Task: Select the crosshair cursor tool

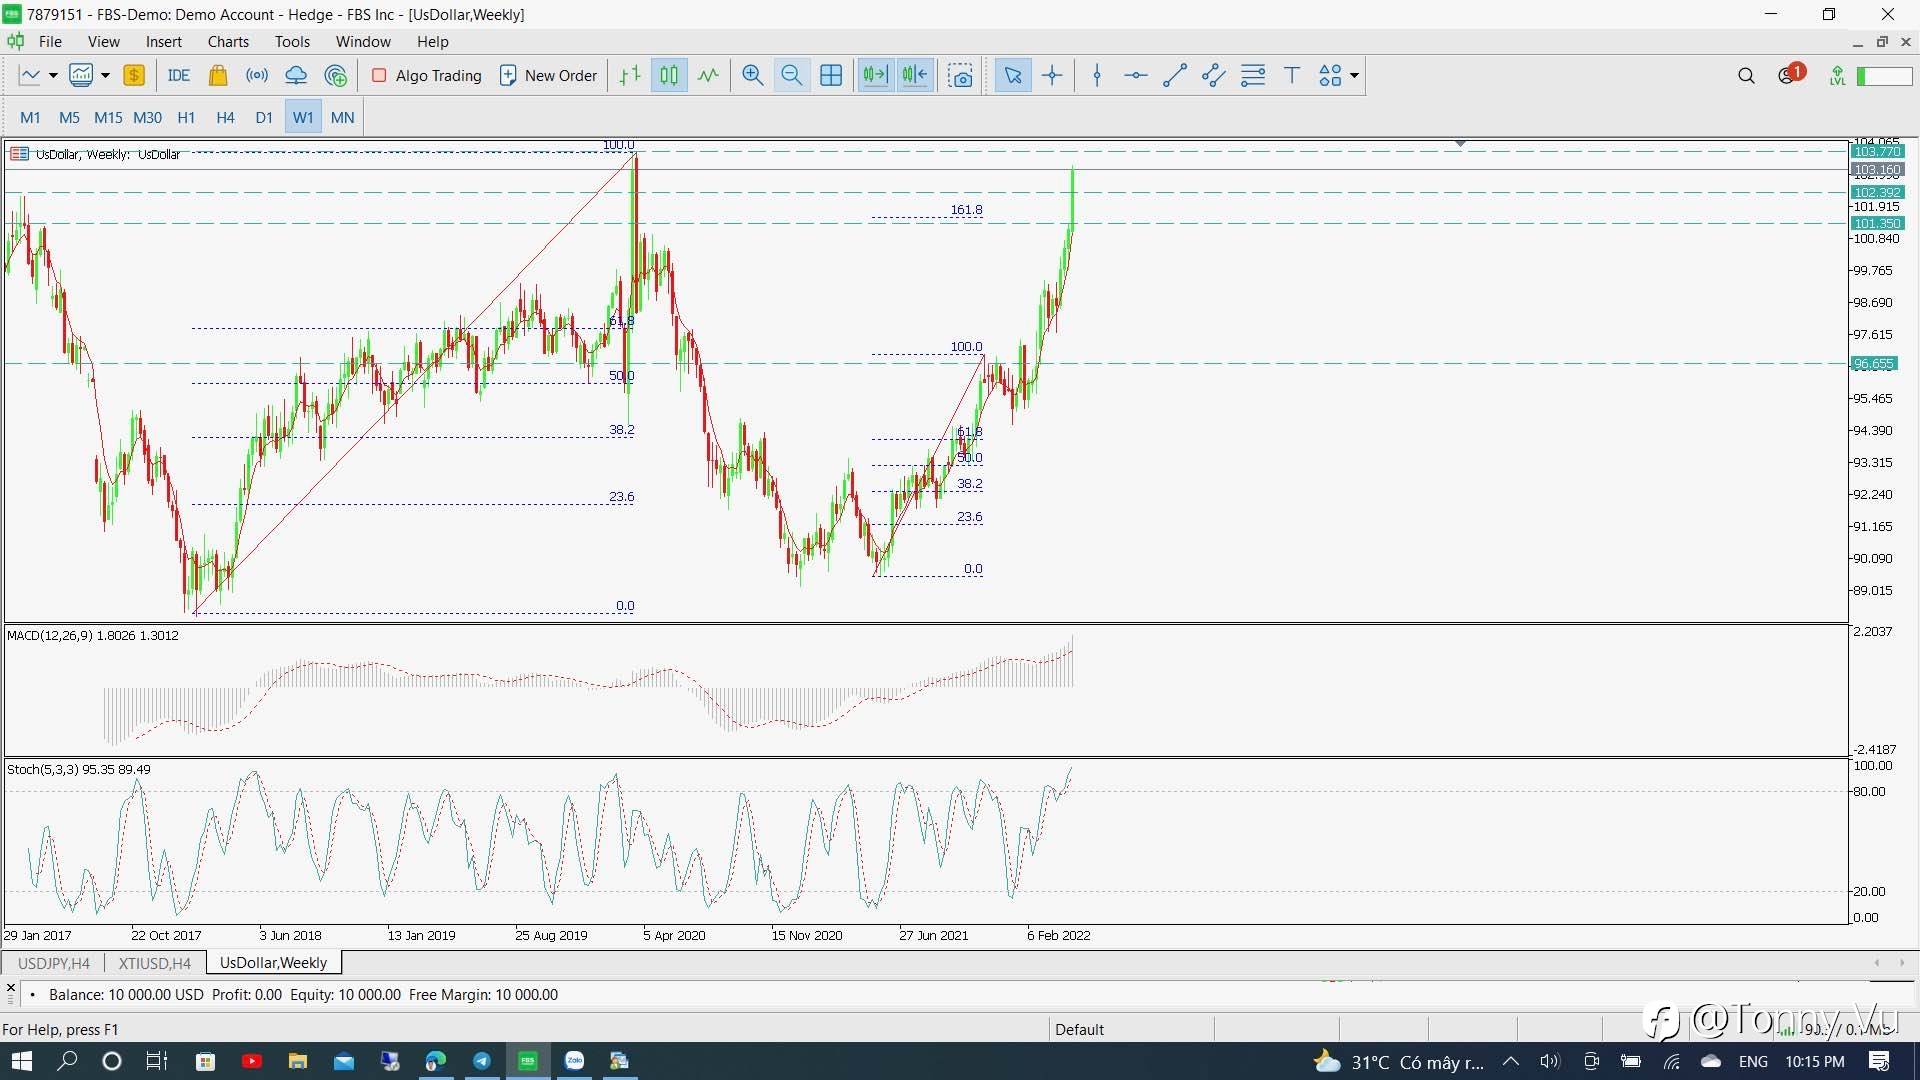Action: 1052,75
